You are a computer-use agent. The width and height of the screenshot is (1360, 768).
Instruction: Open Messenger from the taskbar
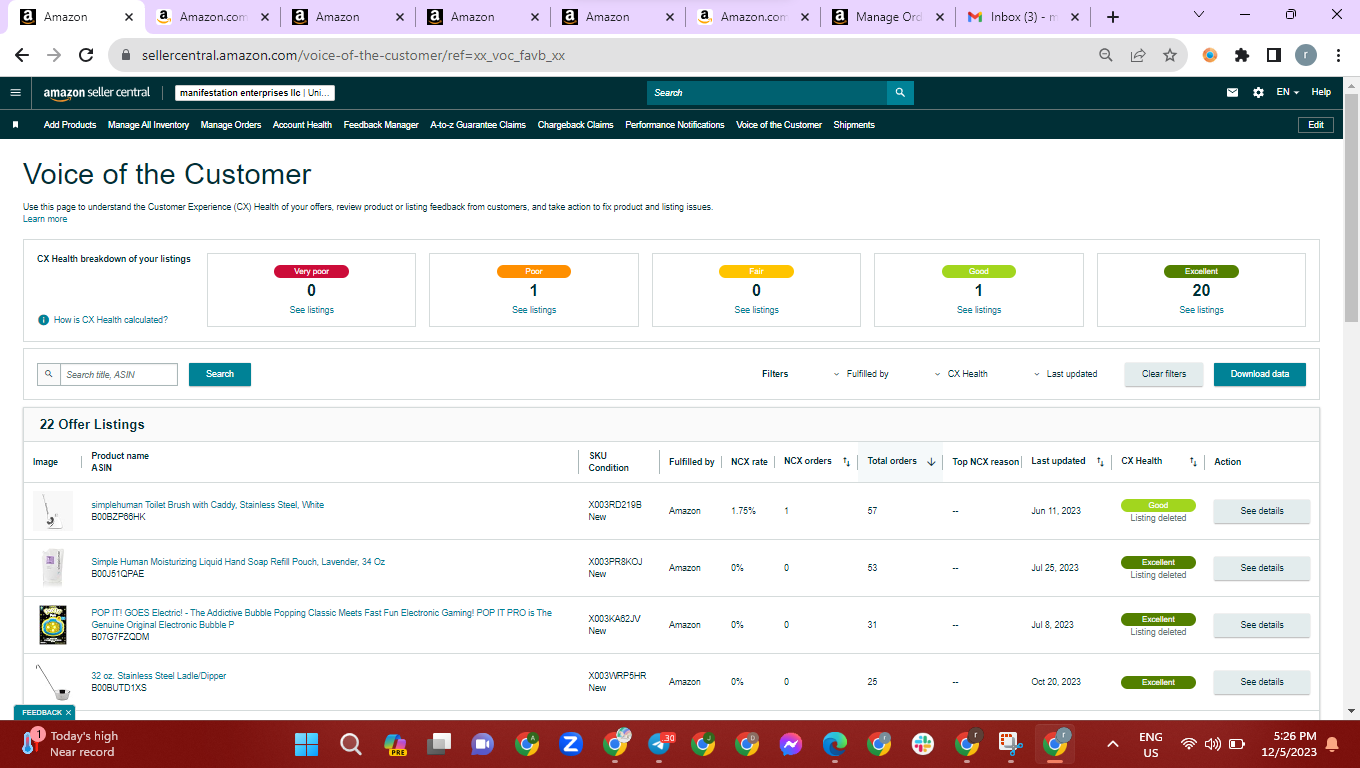(x=790, y=744)
